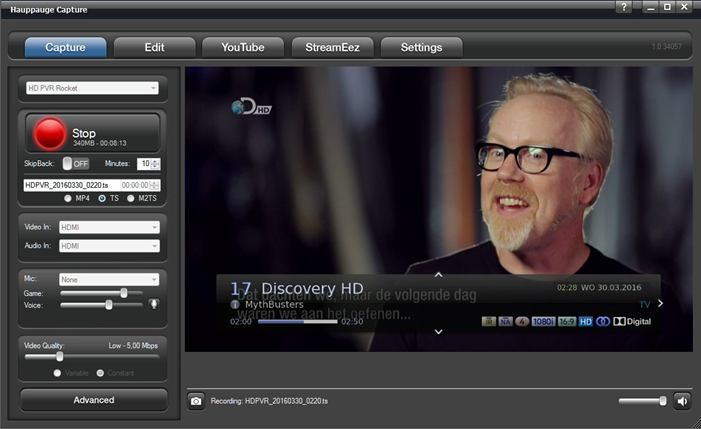Click the info icon beside MythBusters

point(235,304)
